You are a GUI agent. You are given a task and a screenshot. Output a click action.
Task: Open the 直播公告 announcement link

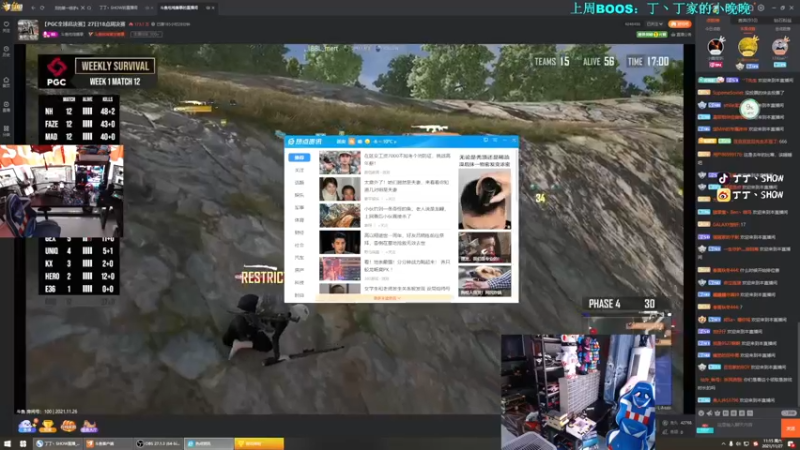(681, 34)
